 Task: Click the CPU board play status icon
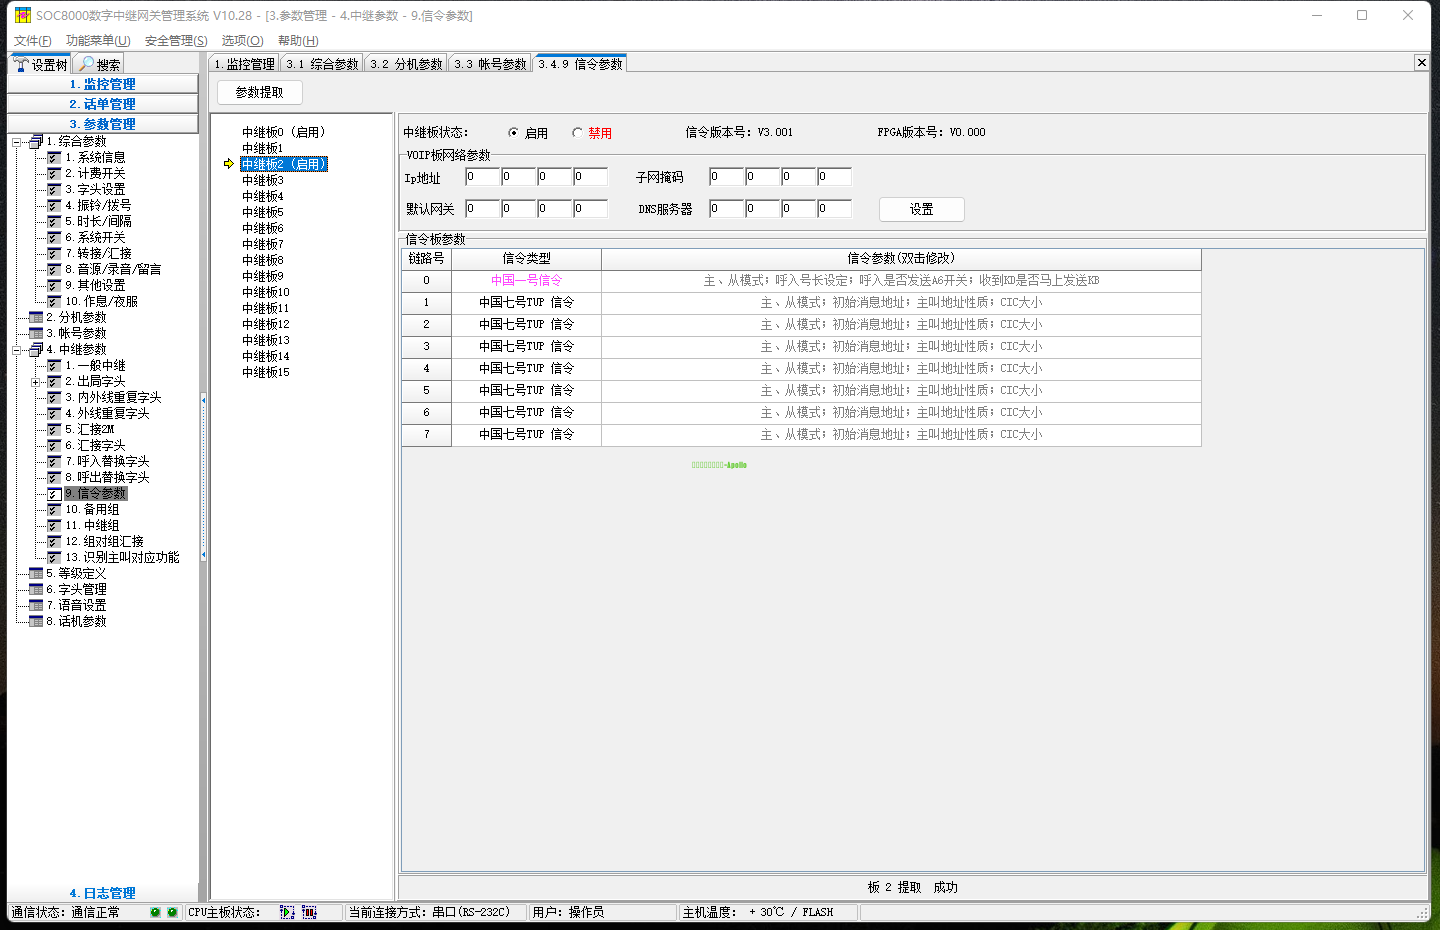point(287,912)
